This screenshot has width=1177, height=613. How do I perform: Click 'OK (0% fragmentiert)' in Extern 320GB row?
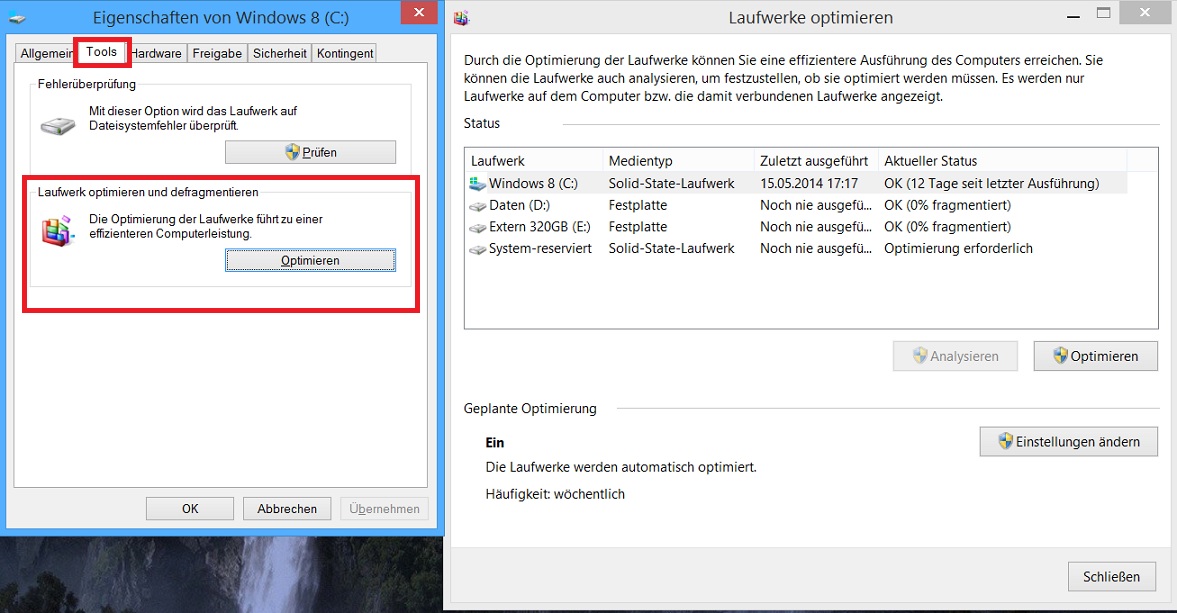pos(947,227)
